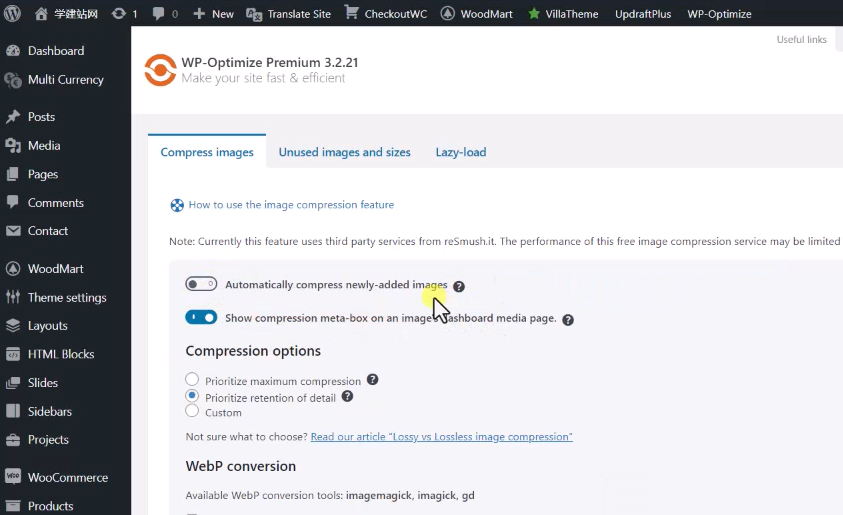Select Prioritize retention of detail radio

coord(192,396)
